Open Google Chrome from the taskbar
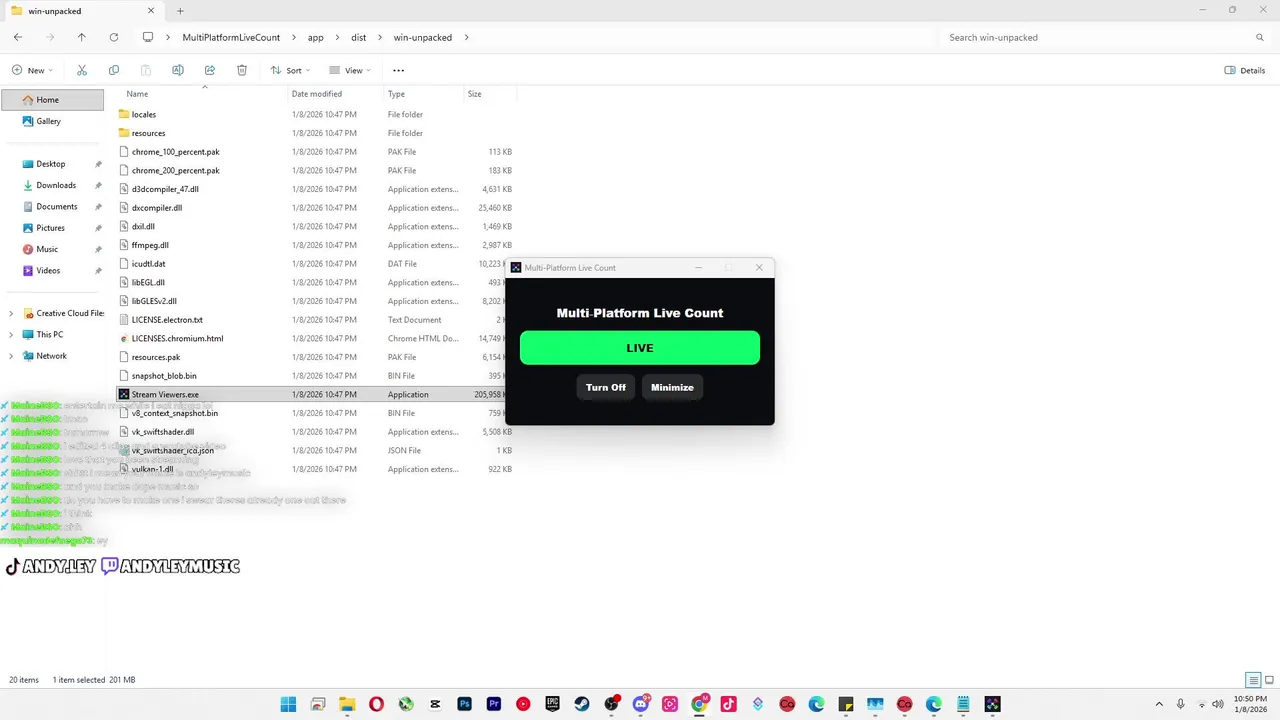Screen dimensions: 1280x720 [700, 704]
